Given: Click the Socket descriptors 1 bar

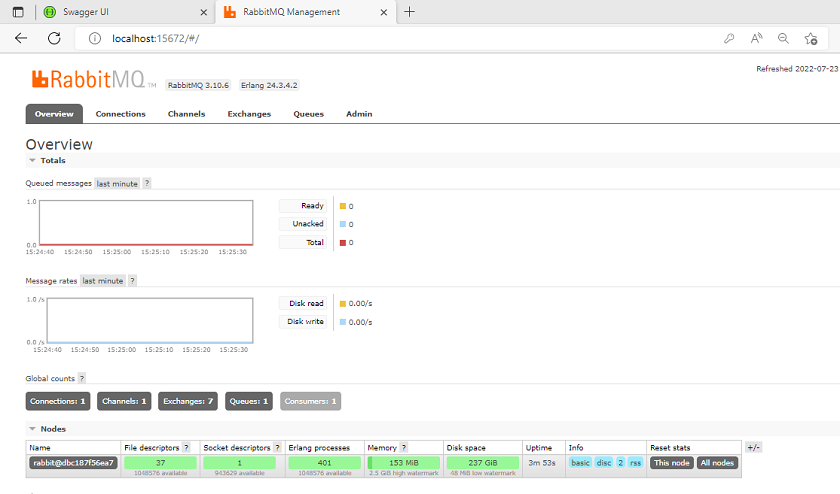Looking at the screenshot, I should click(x=239, y=462).
